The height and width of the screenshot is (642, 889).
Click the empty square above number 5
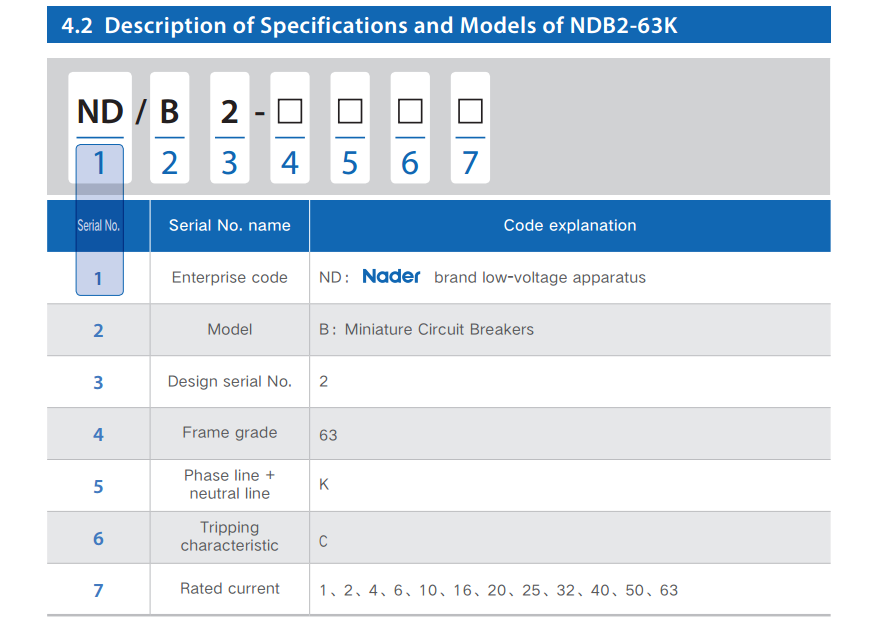350,111
